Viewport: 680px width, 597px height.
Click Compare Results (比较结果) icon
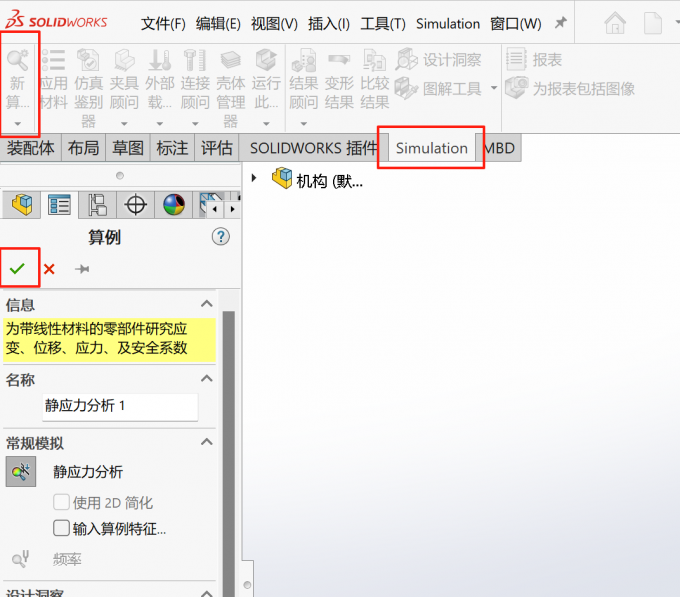[374, 60]
